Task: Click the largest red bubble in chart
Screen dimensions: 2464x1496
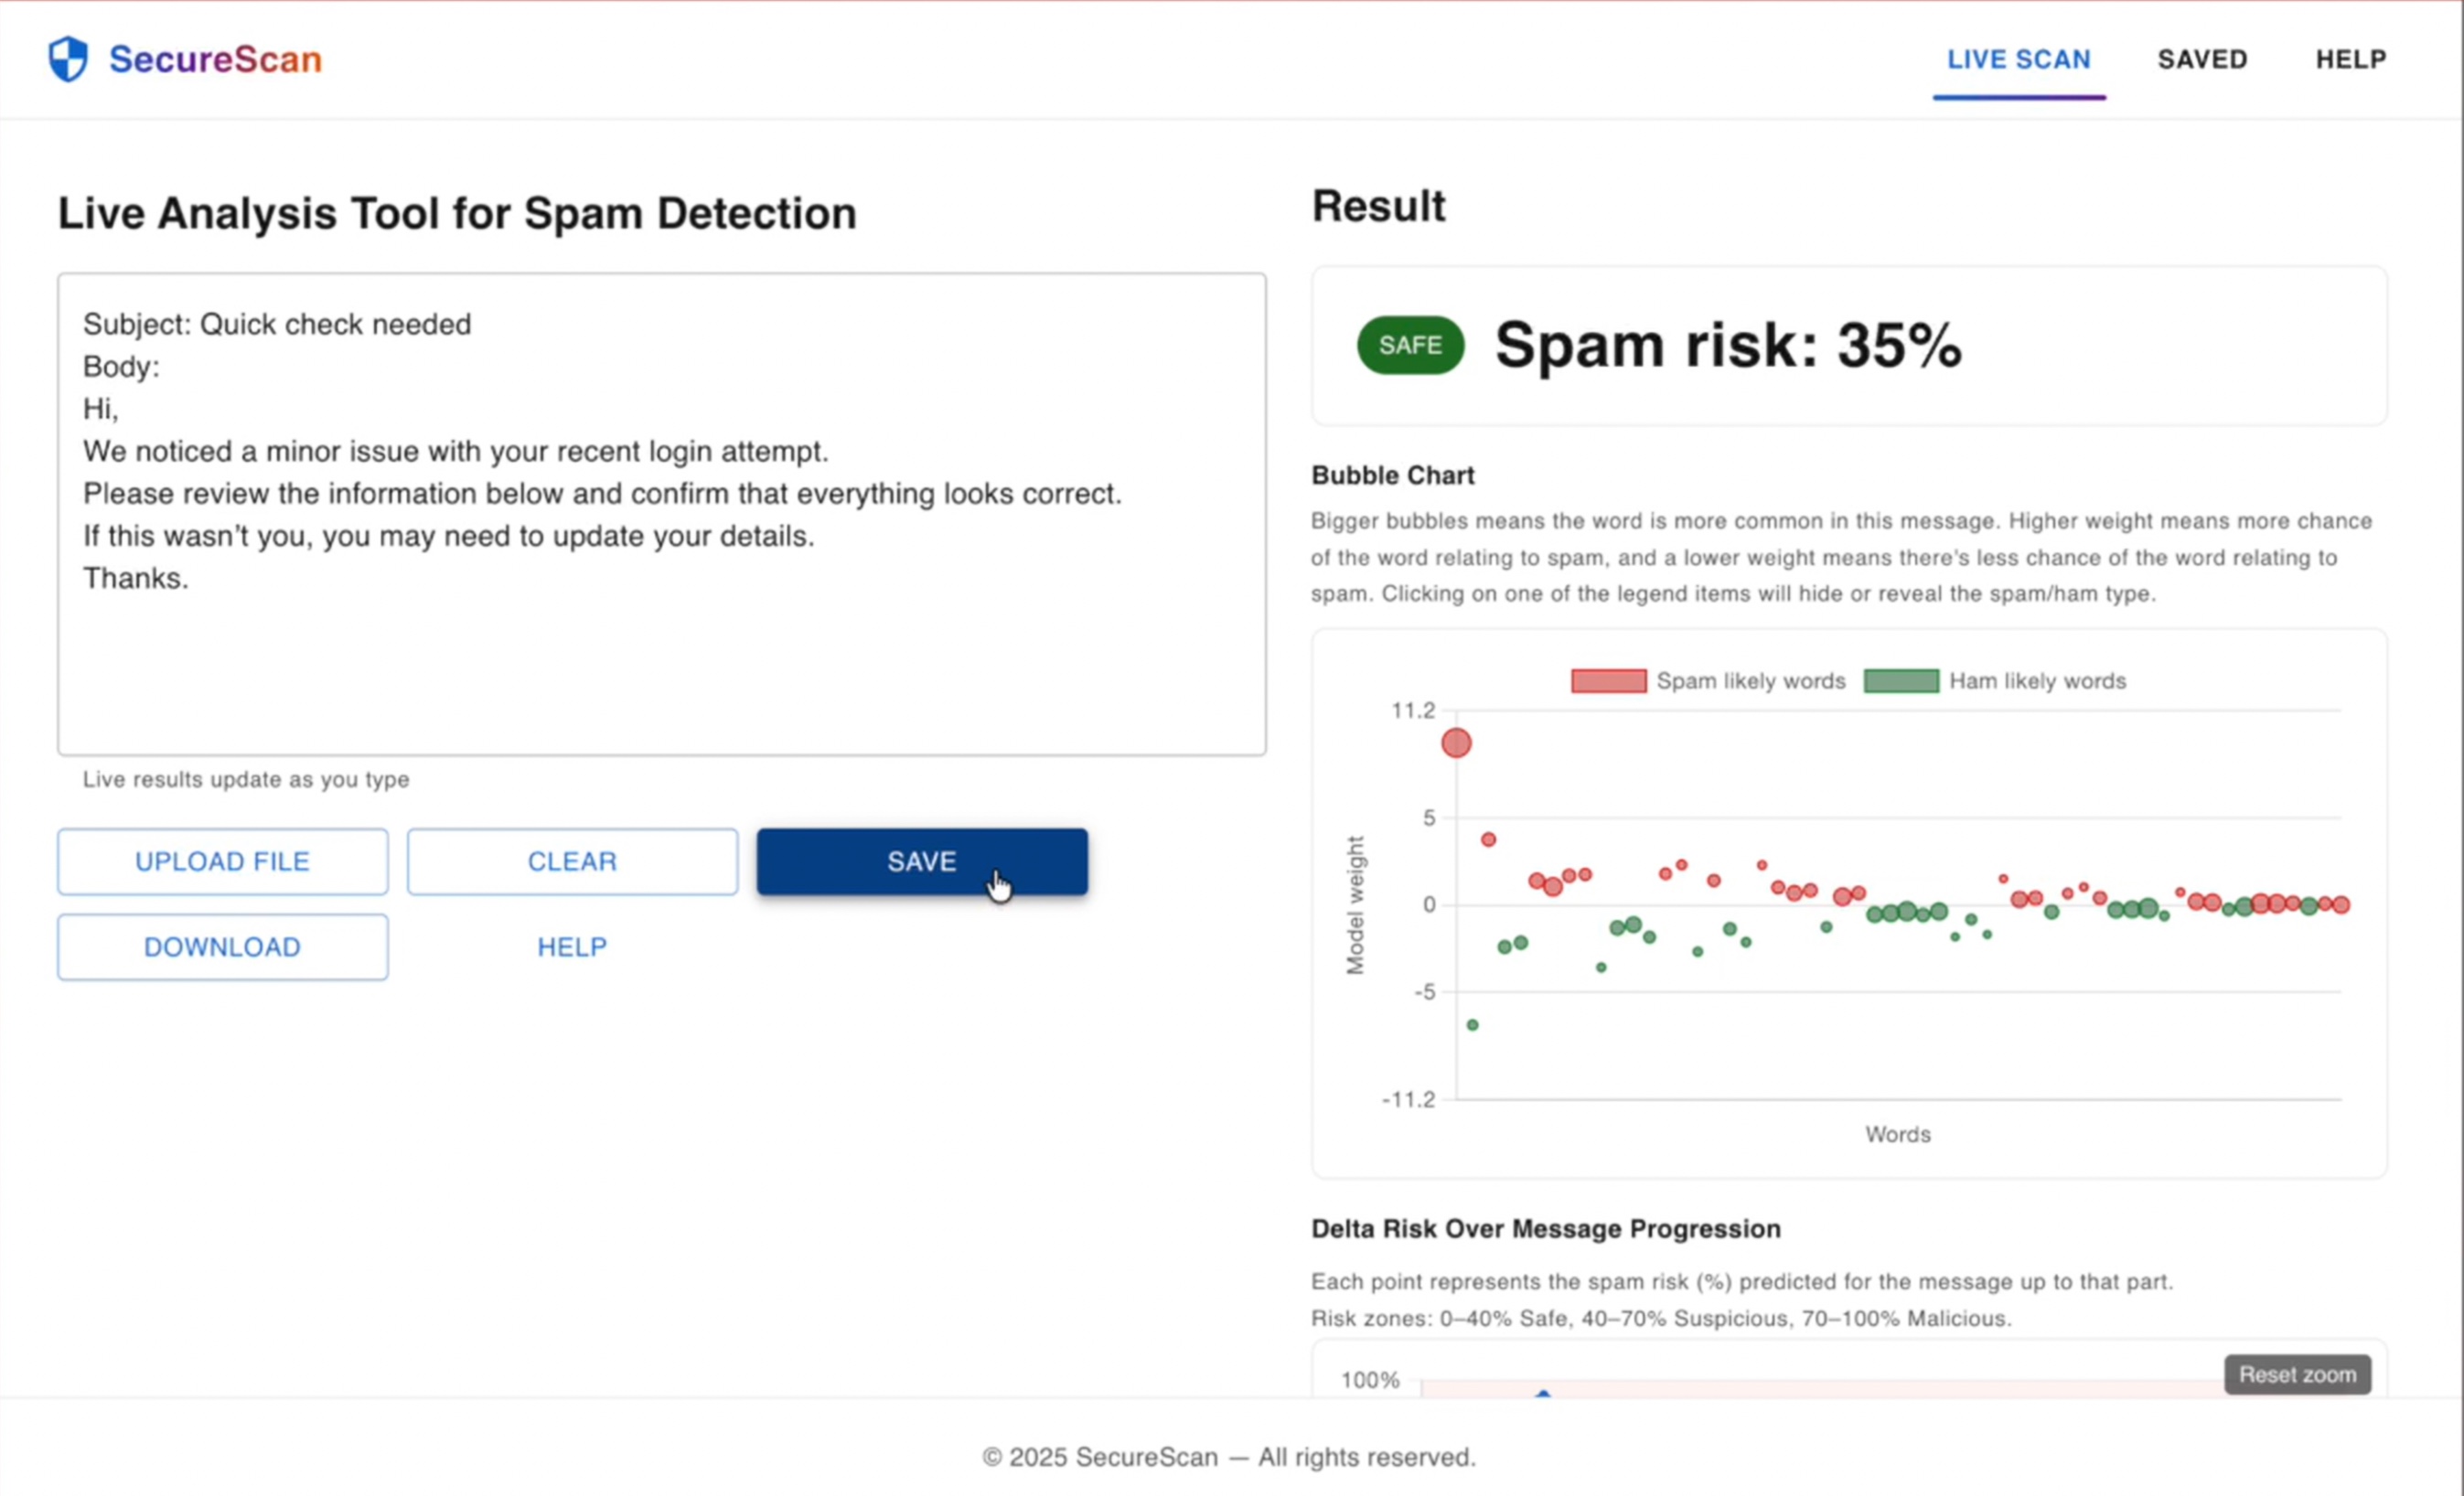Action: pyautogui.click(x=1456, y=743)
